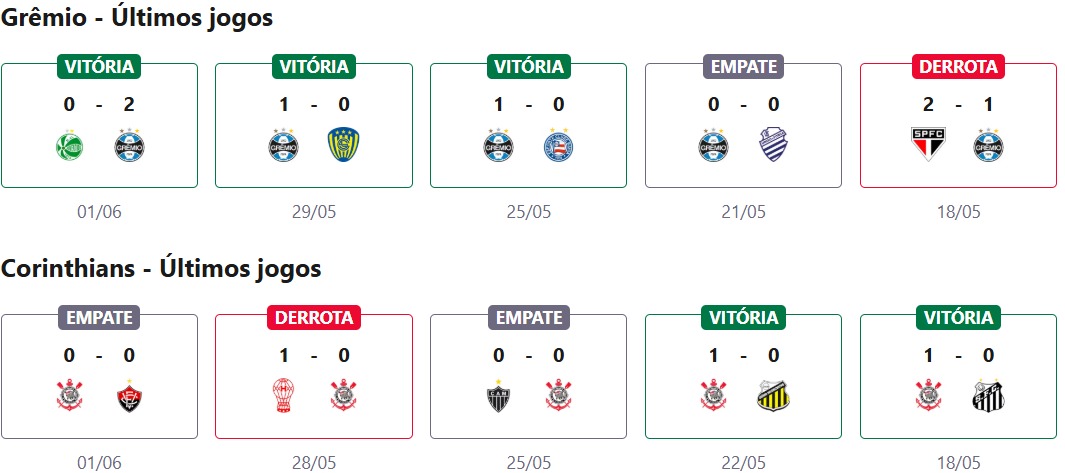Click the 2 - 1 score in the São Paulo match
The image size is (1065, 473).
[958, 104]
